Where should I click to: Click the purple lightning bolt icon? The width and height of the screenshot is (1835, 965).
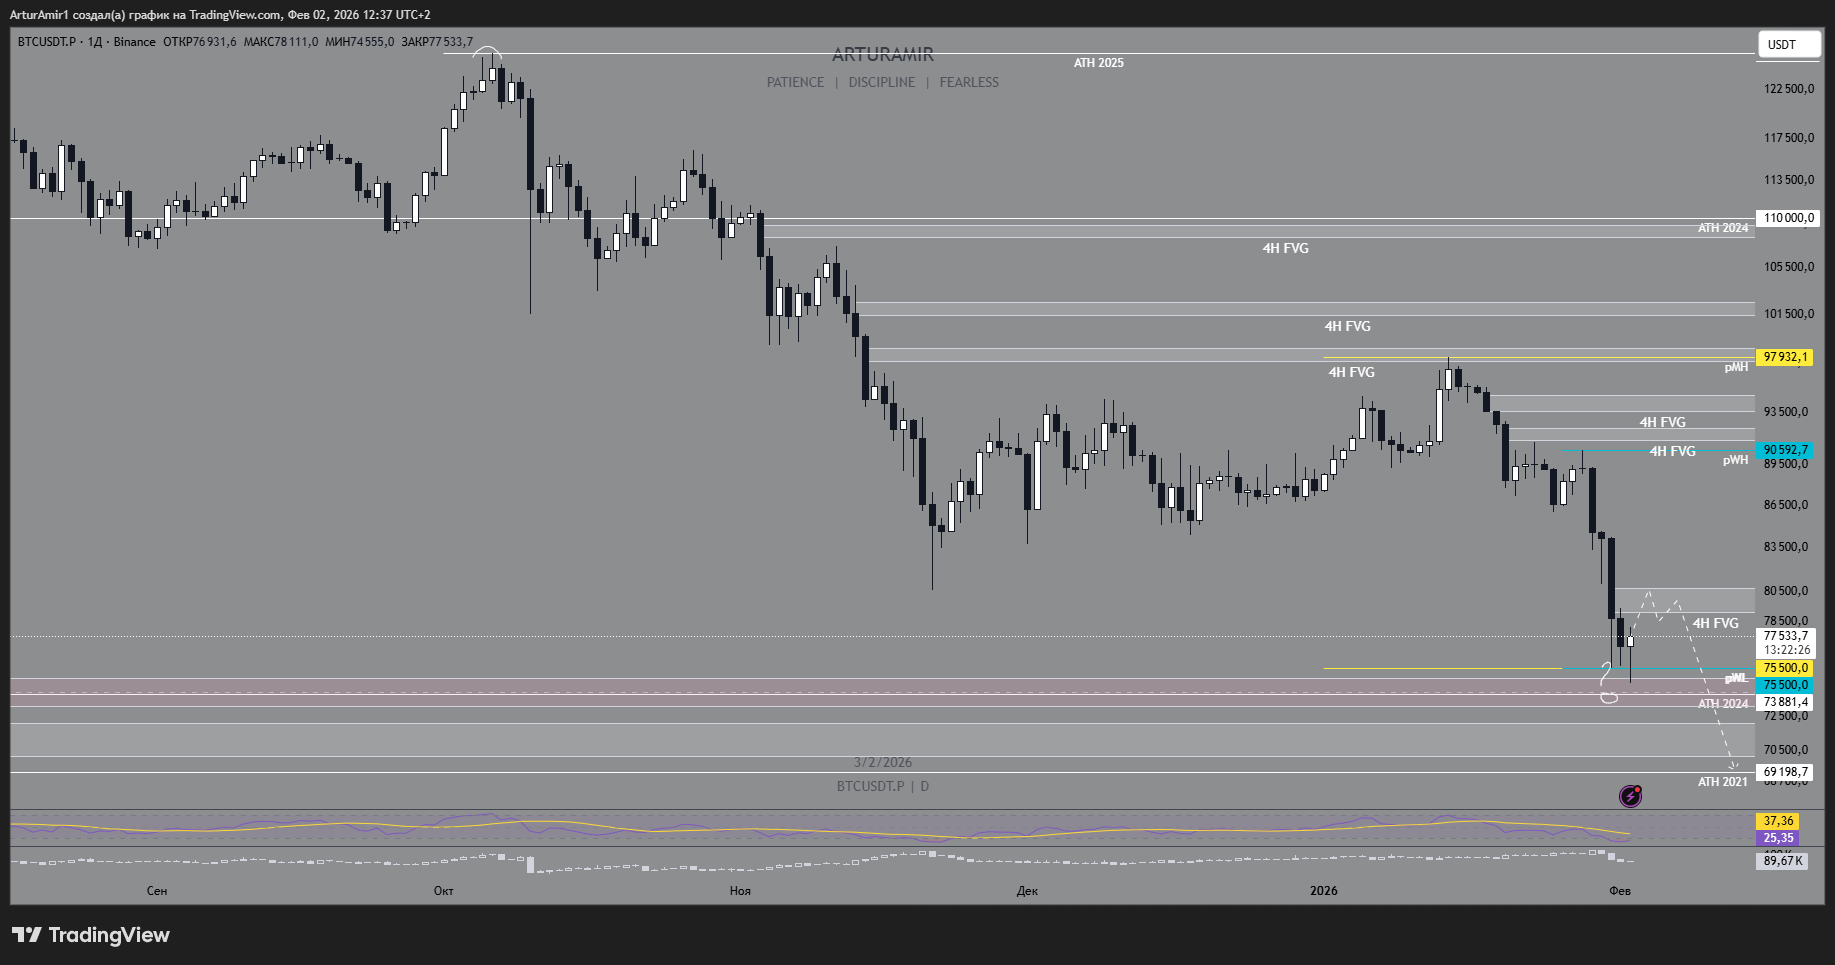(x=1630, y=796)
